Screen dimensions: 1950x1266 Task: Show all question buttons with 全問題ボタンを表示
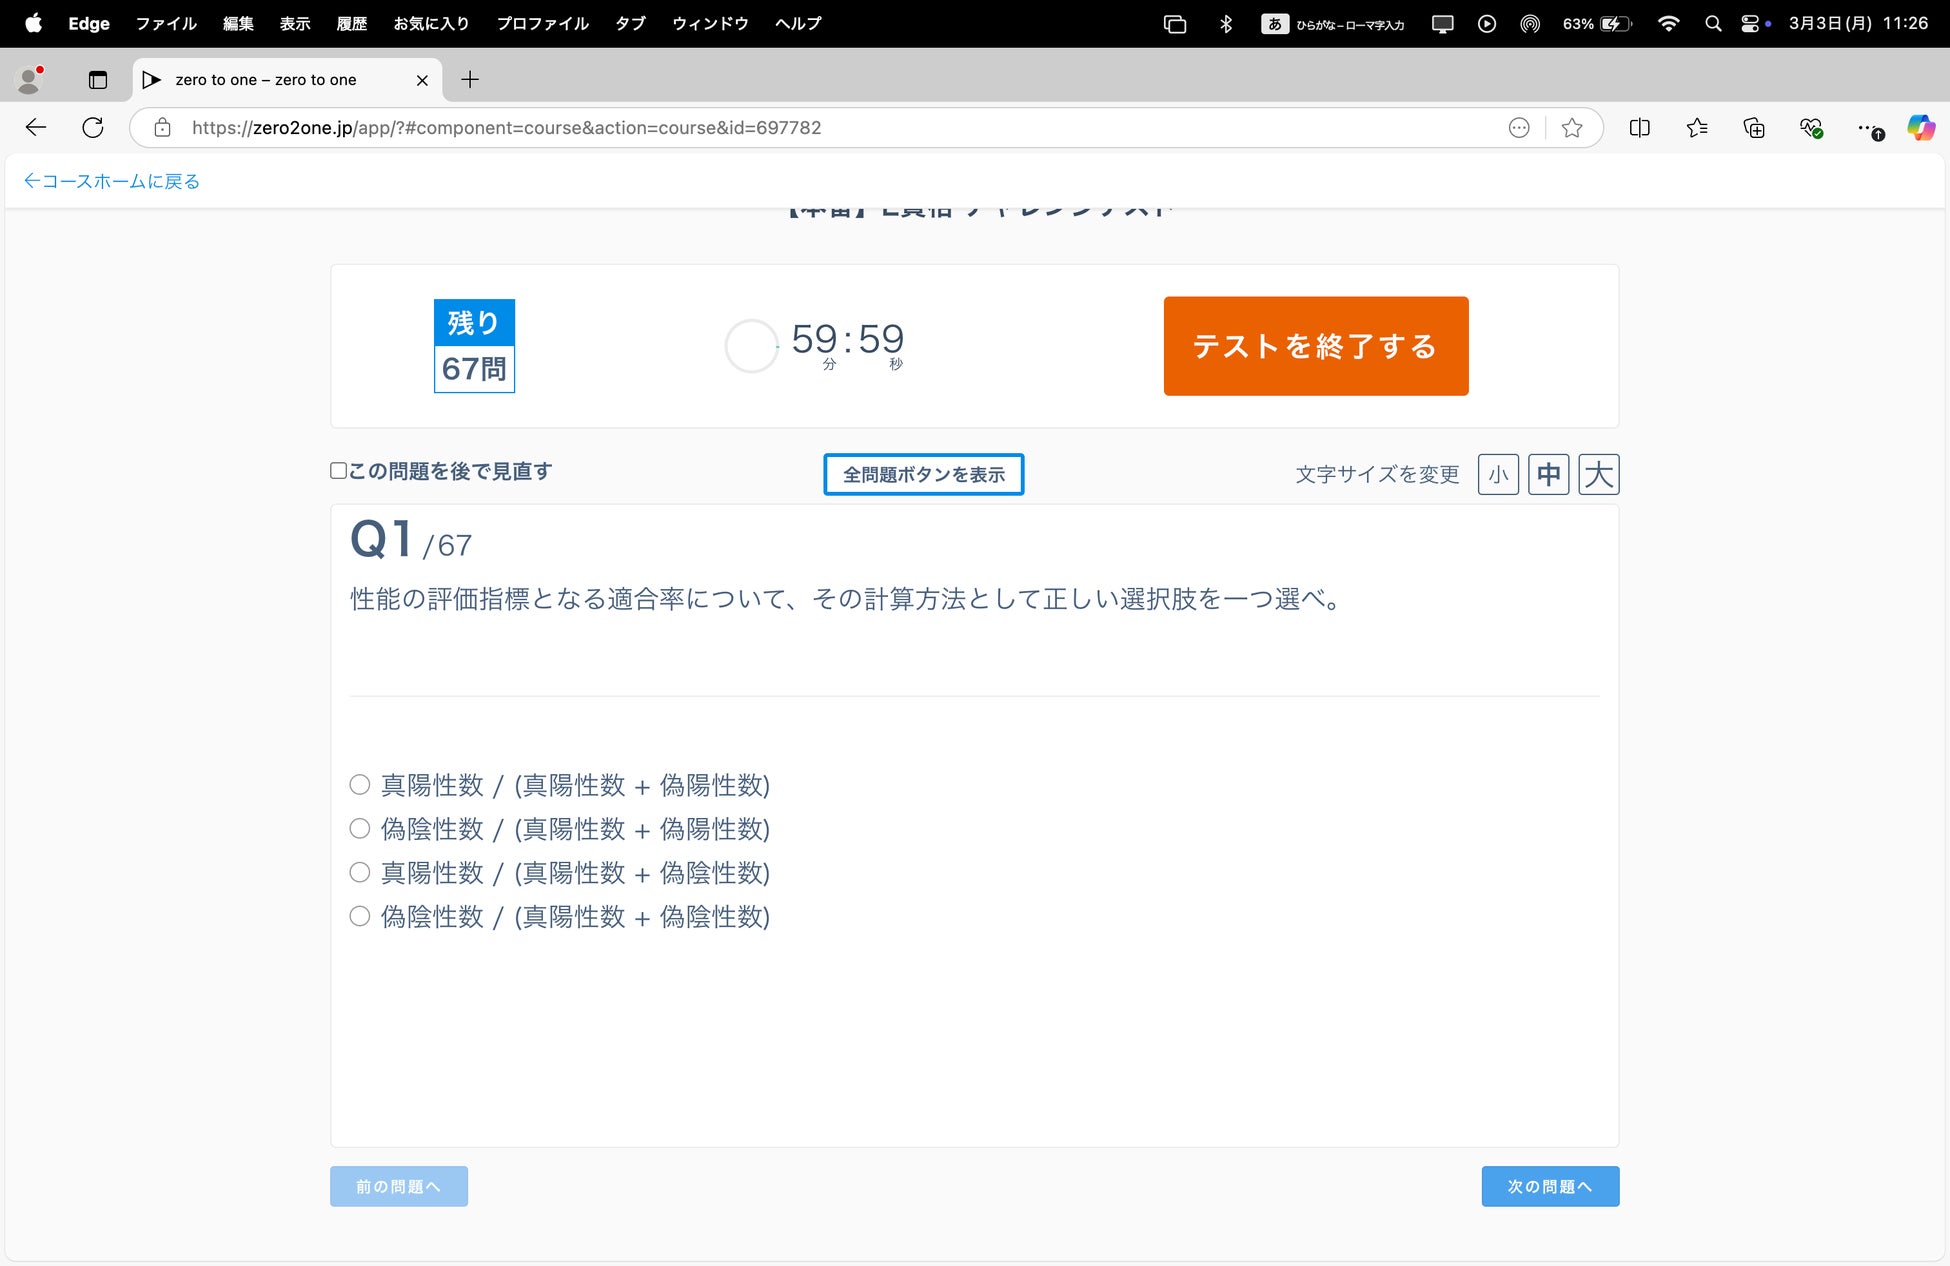(x=923, y=475)
